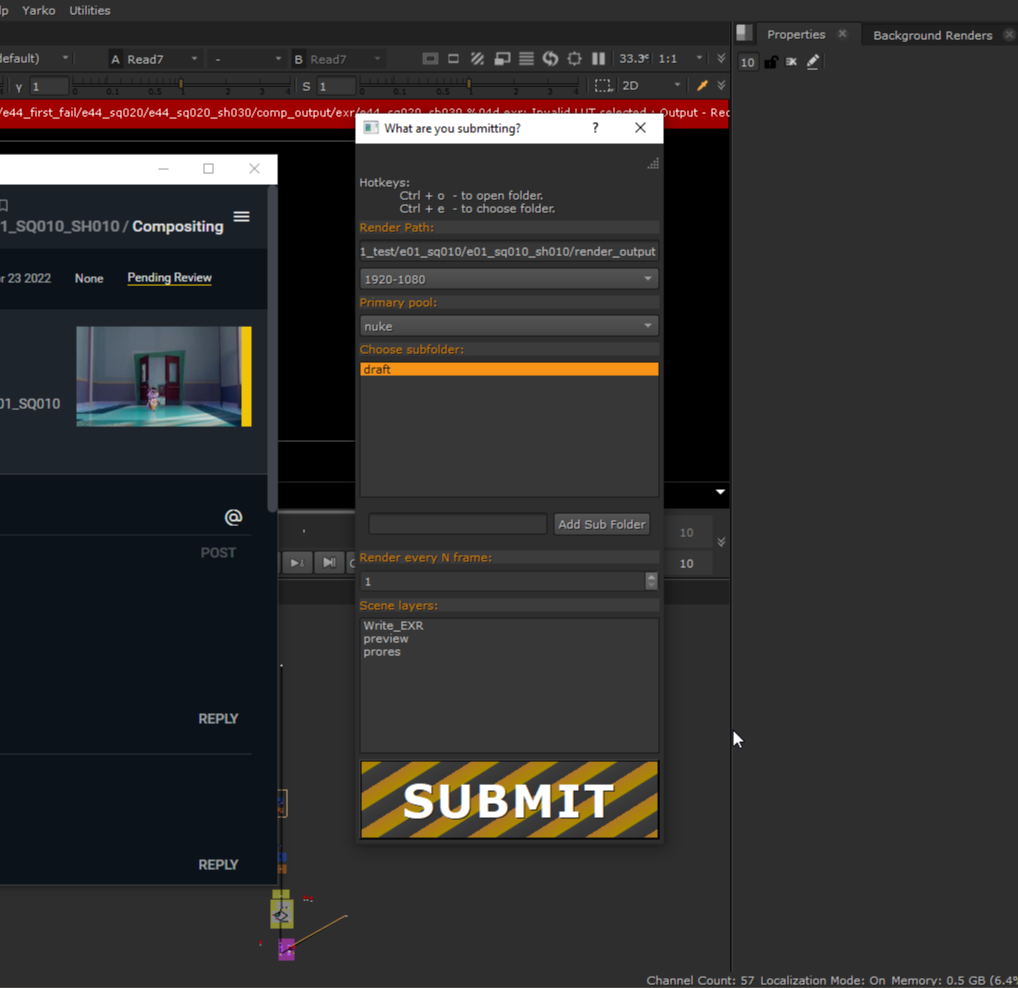Expand the double-chevron at second viewer toolbar end

(721, 85)
